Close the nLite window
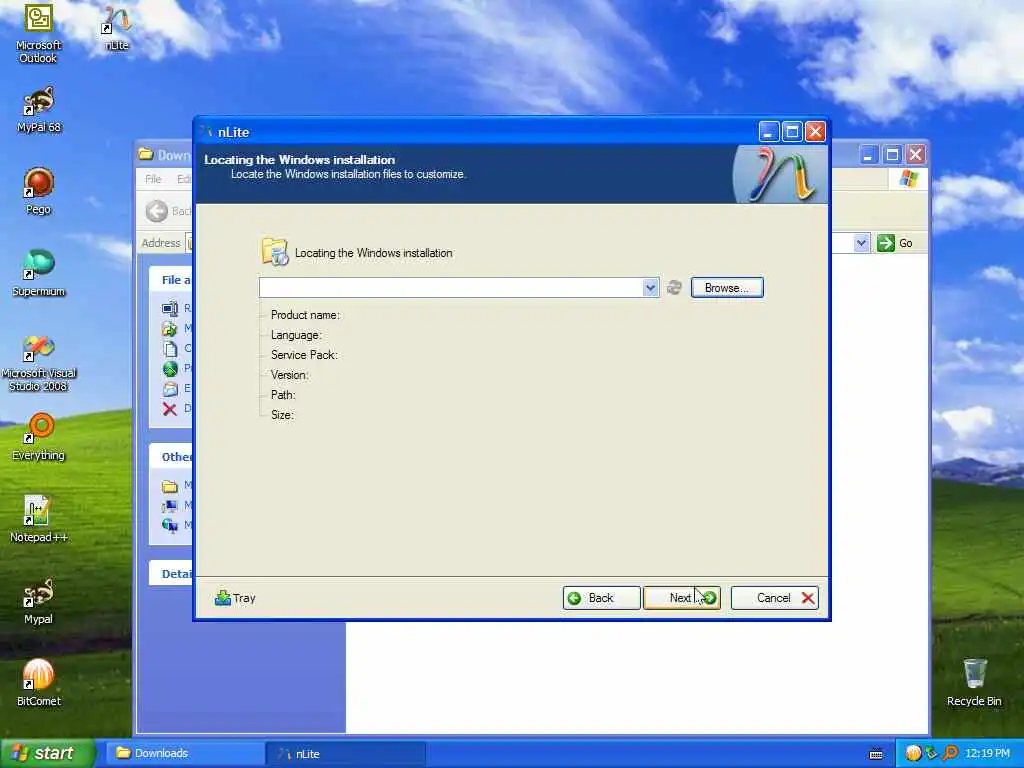Viewport: 1024px width, 768px height. [x=816, y=132]
